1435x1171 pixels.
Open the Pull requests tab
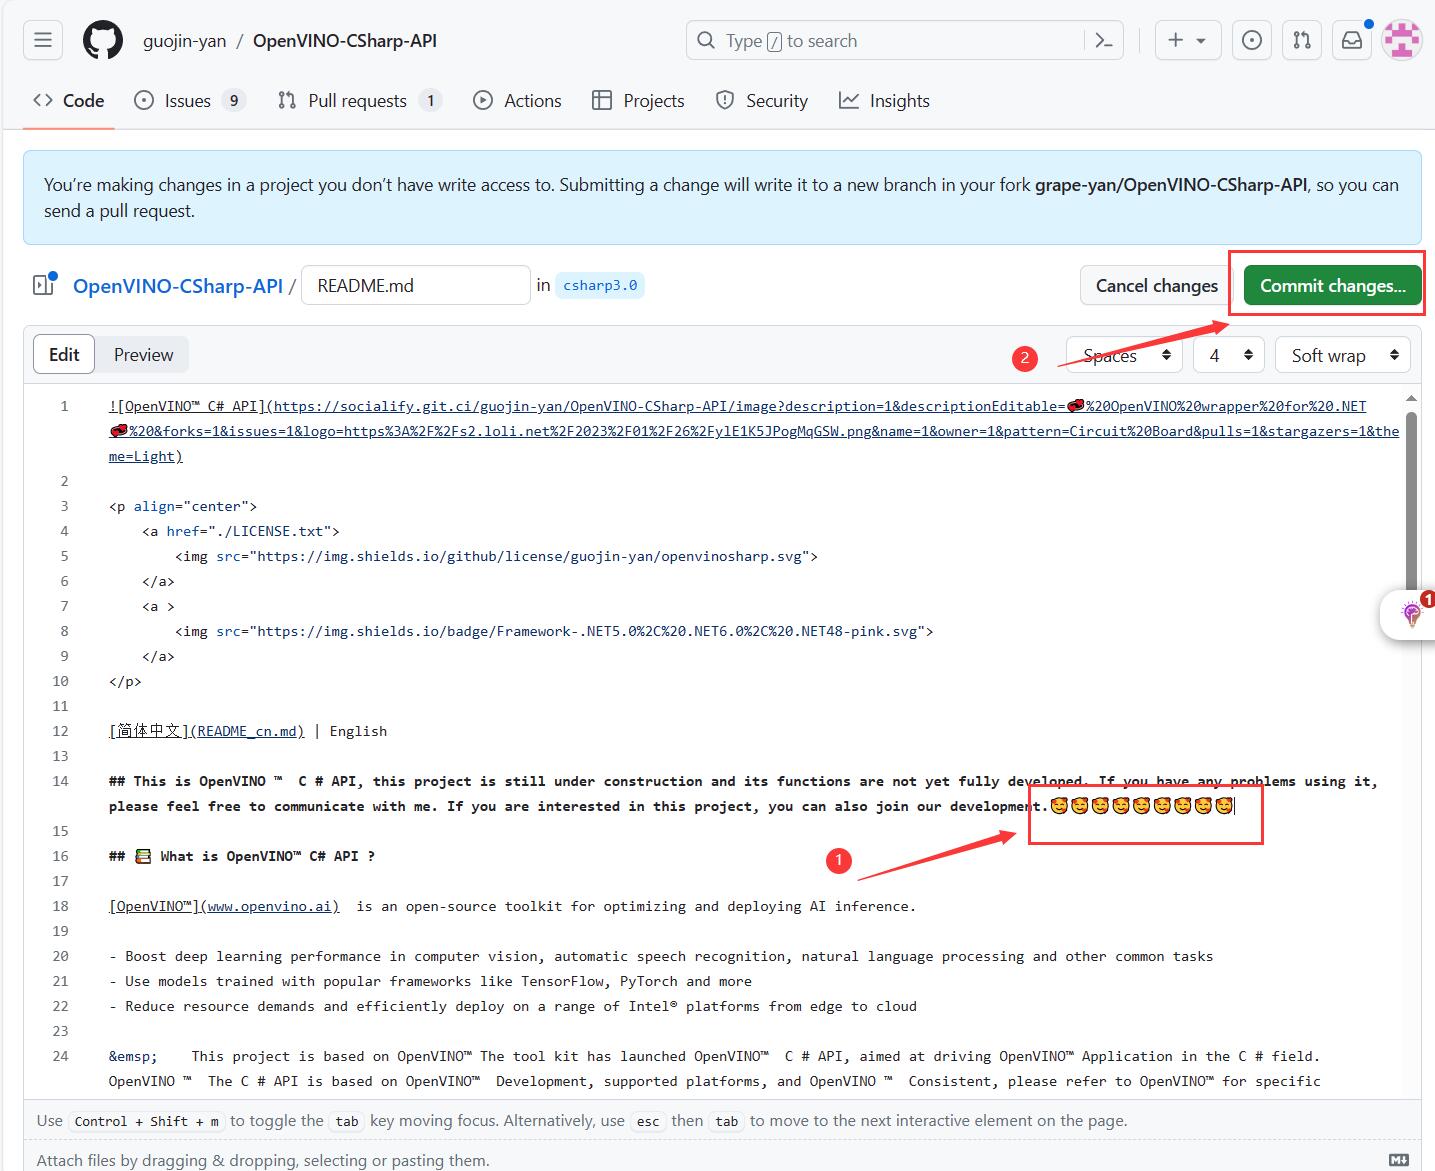(359, 101)
